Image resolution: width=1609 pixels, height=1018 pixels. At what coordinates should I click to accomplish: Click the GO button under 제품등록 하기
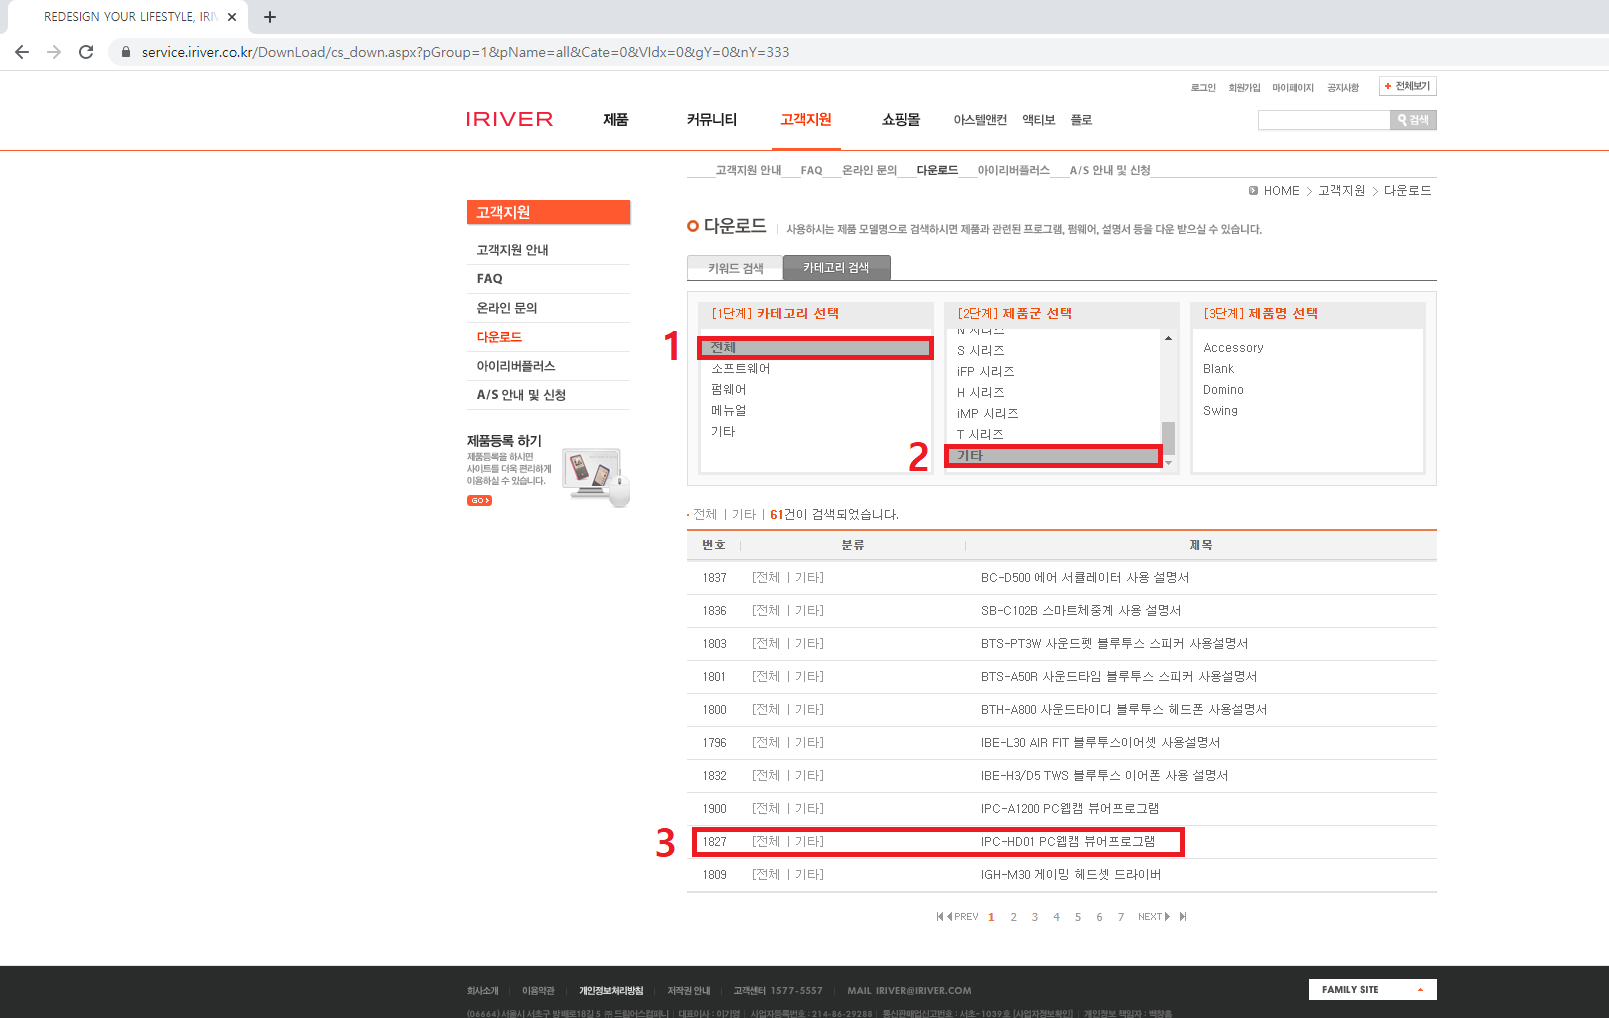[x=479, y=500]
